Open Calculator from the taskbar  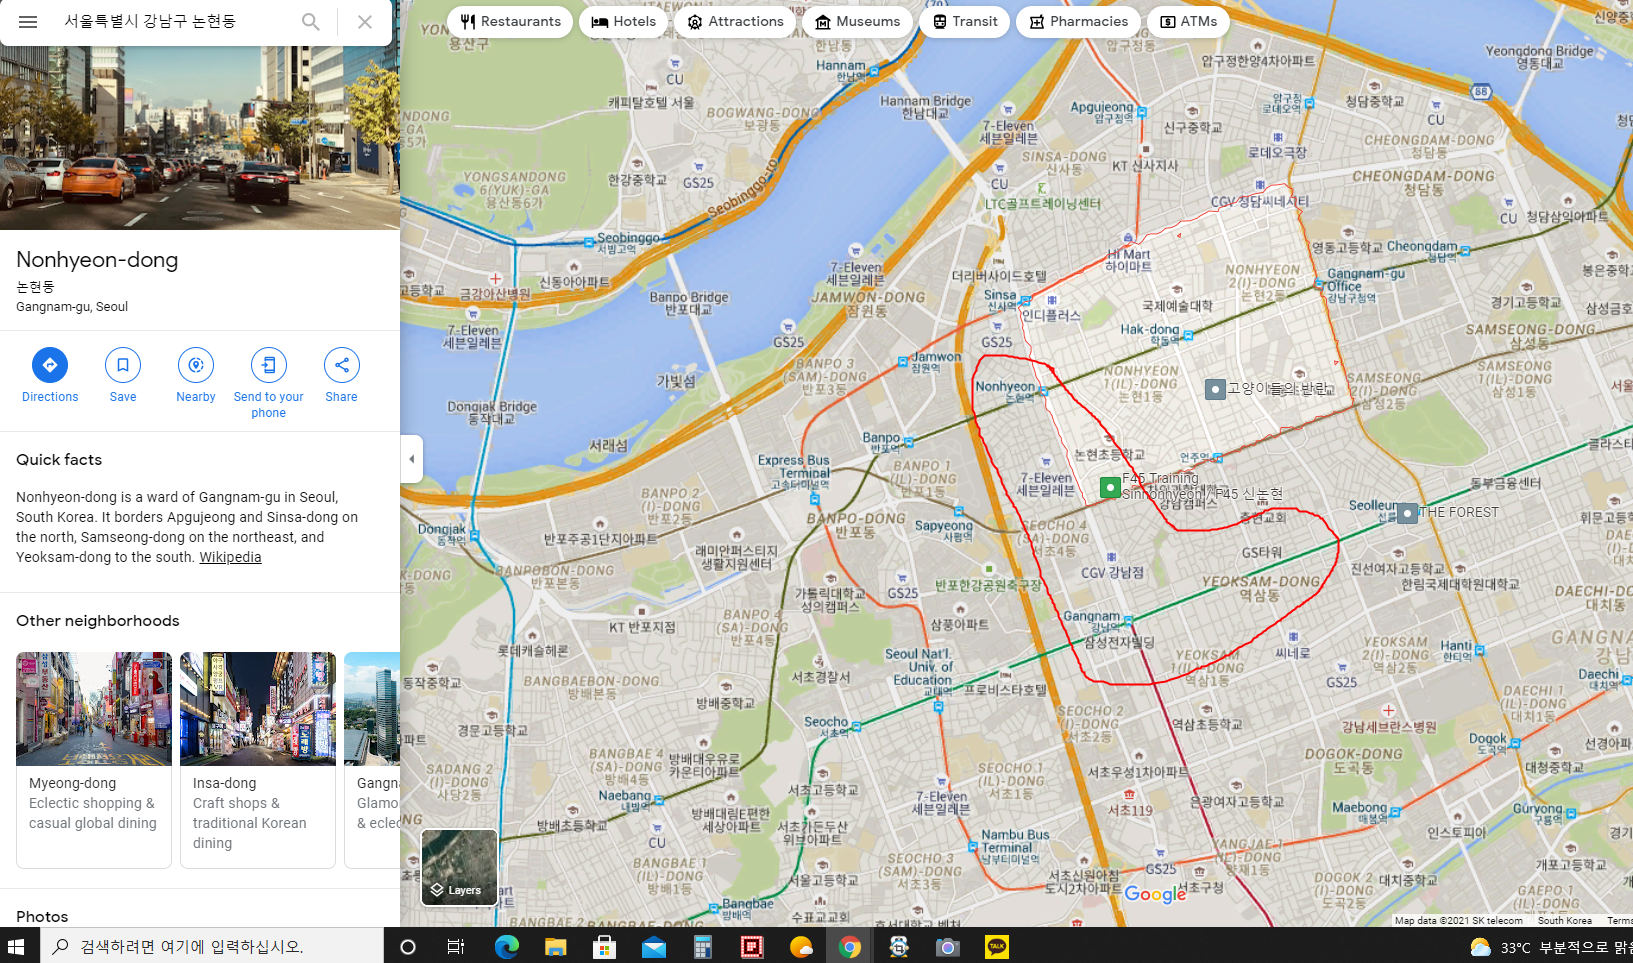[702, 946]
